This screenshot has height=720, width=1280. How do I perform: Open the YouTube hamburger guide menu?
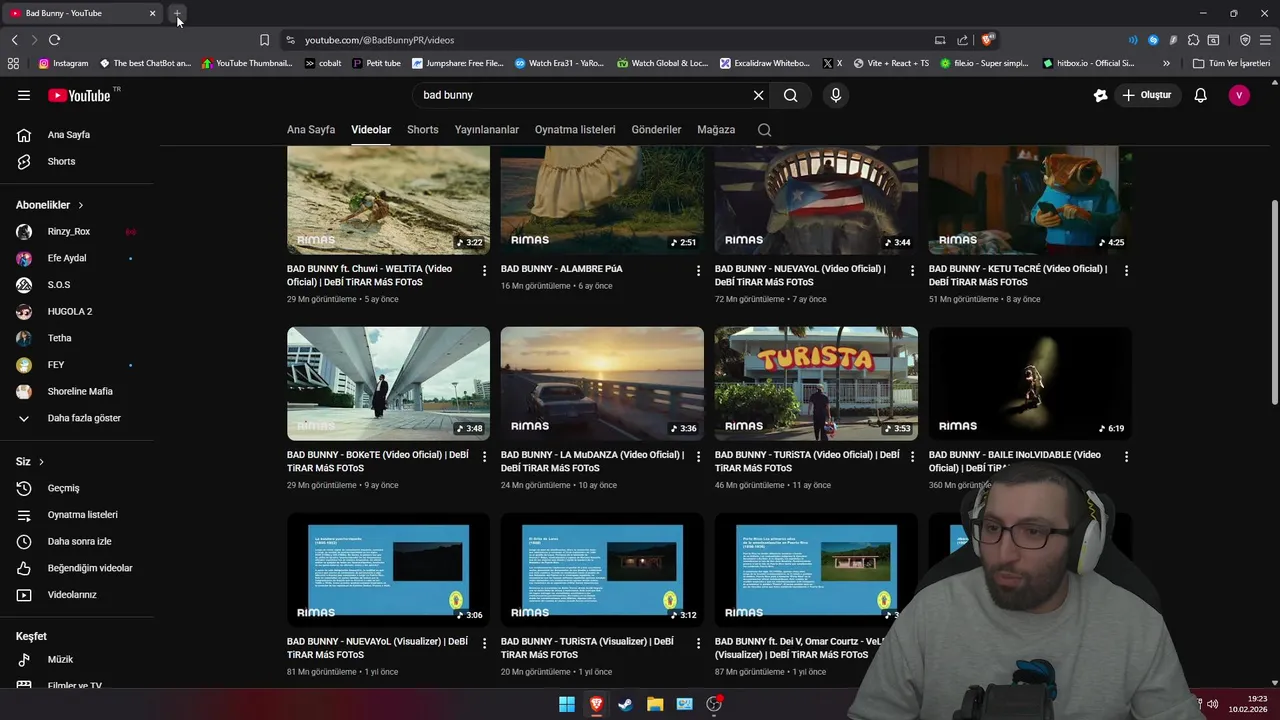pyautogui.click(x=24, y=95)
